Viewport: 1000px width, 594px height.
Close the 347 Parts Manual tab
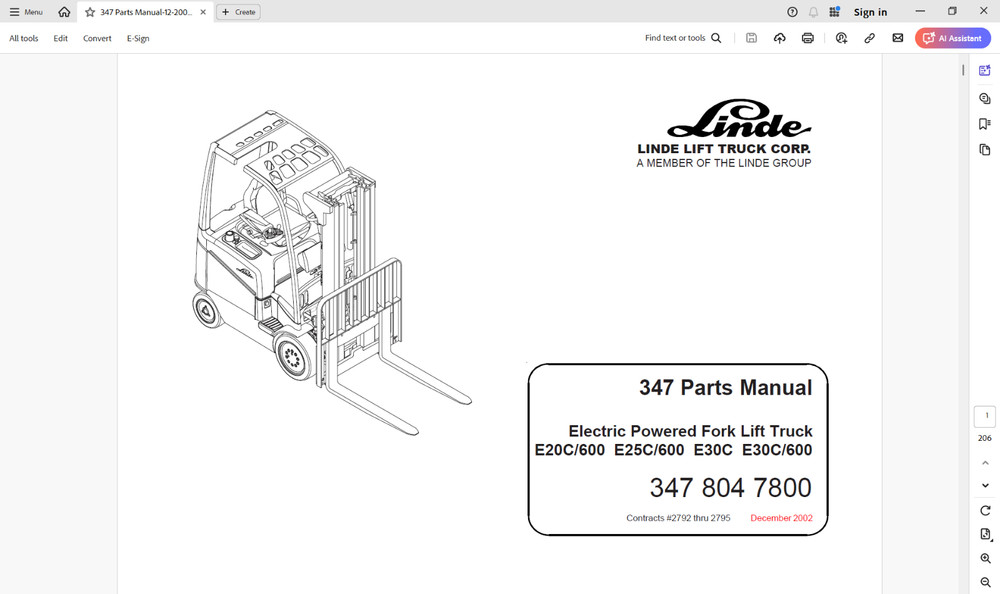point(203,12)
